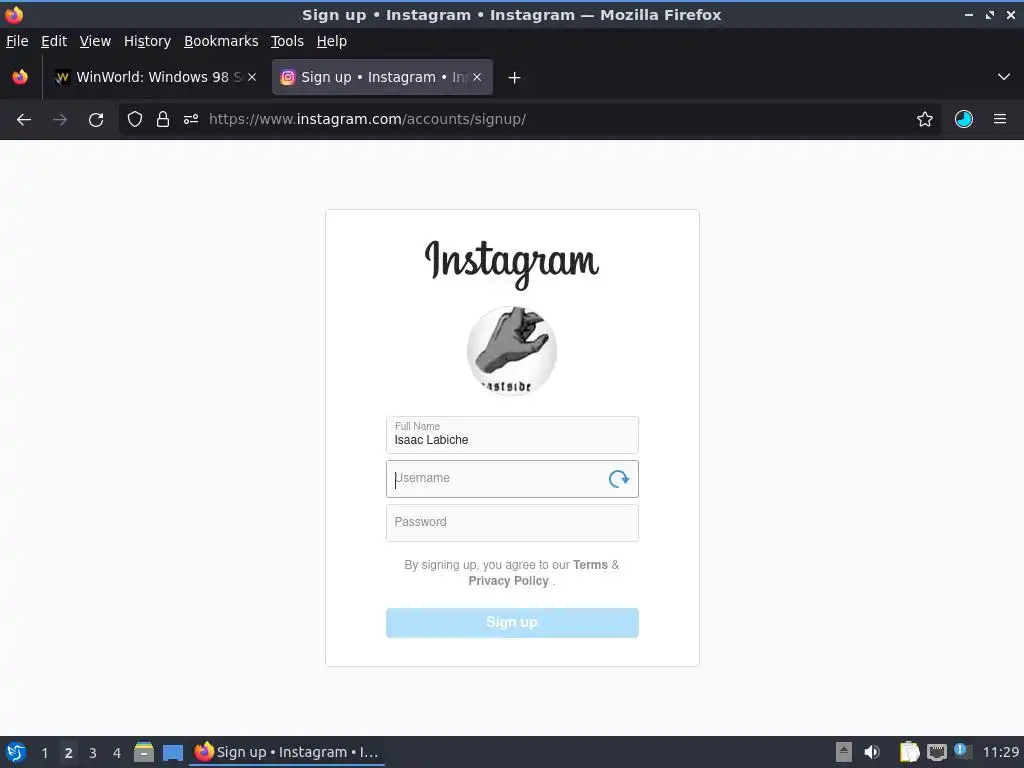The image size is (1024, 768).
Task: Click the Instagram logo wordmark
Action: coord(512,264)
